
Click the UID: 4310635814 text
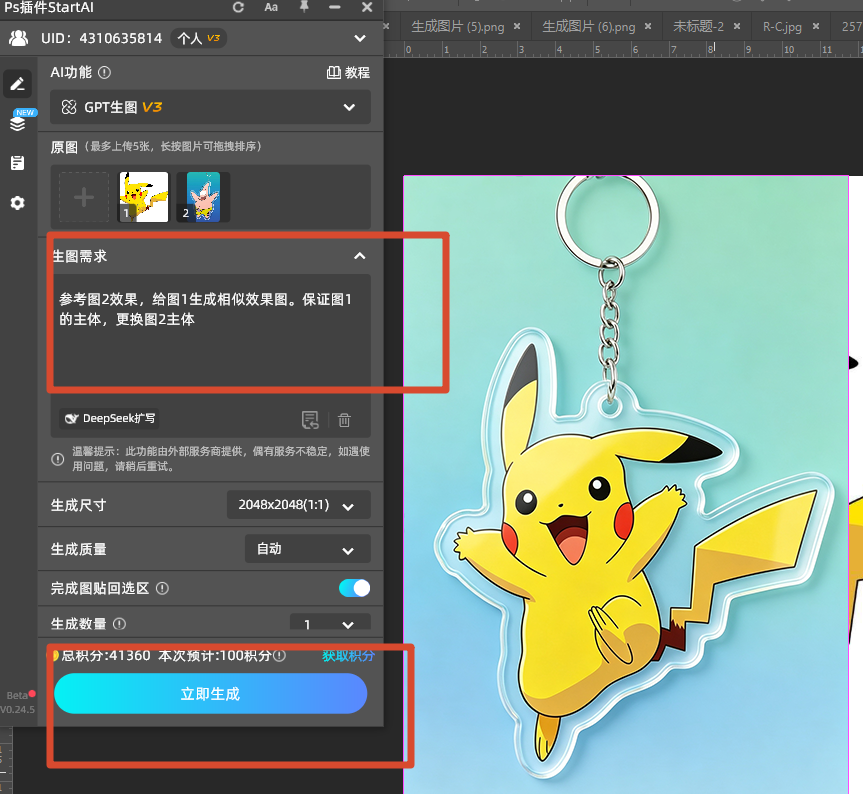click(x=102, y=38)
